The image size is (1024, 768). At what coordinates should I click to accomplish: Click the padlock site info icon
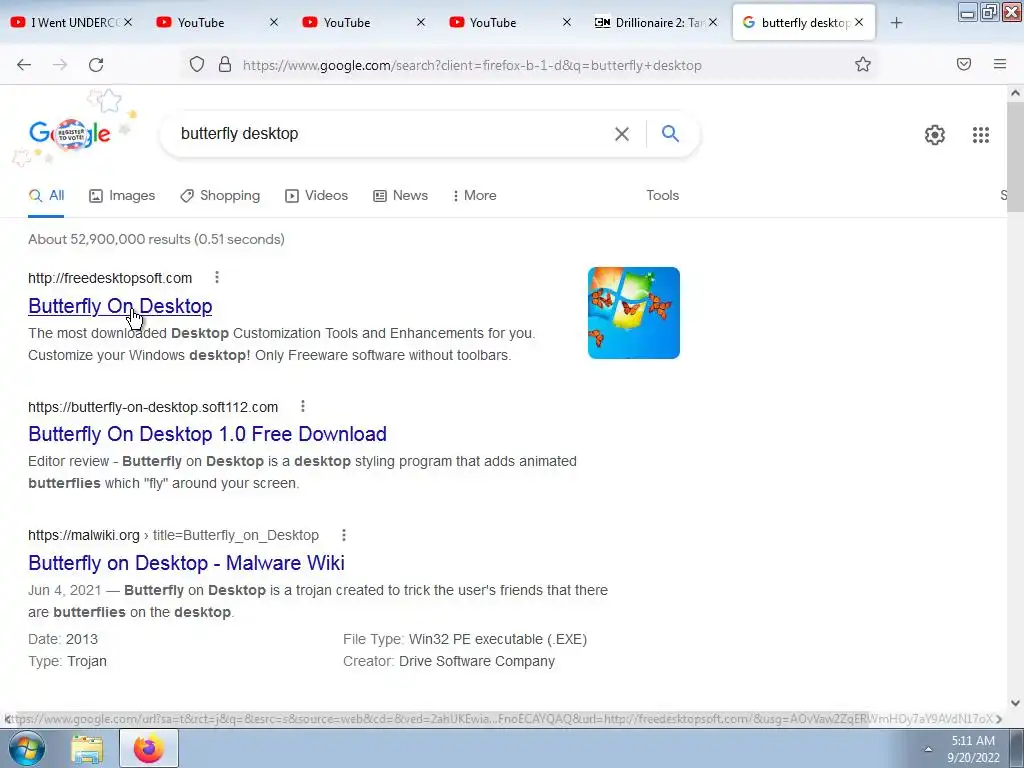point(225,64)
